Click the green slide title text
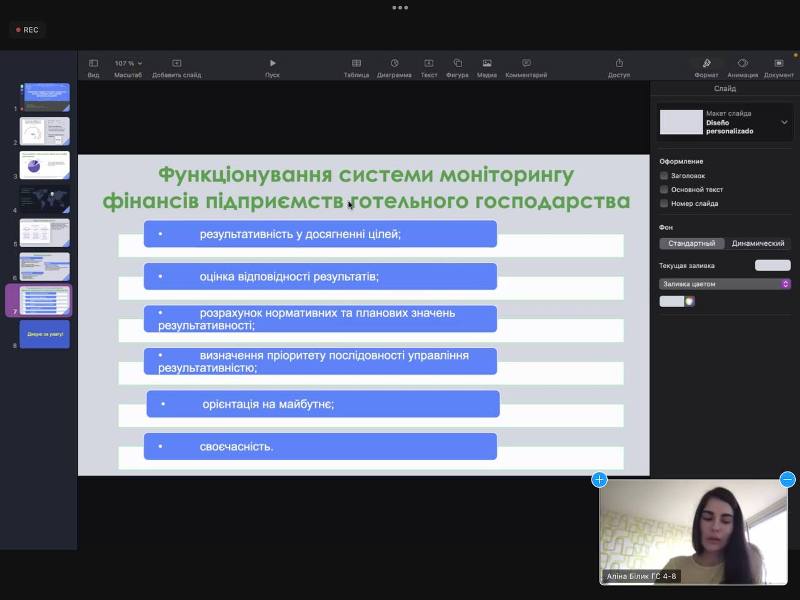Image resolution: width=800 pixels, height=600 pixels. (x=366, y=188)
